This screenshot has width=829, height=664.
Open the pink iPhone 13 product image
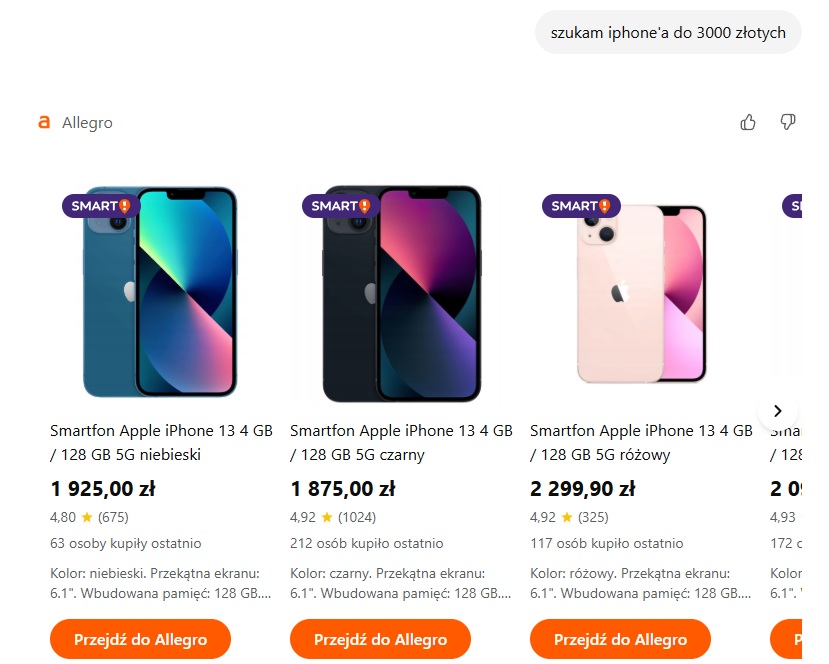[641, 293]
